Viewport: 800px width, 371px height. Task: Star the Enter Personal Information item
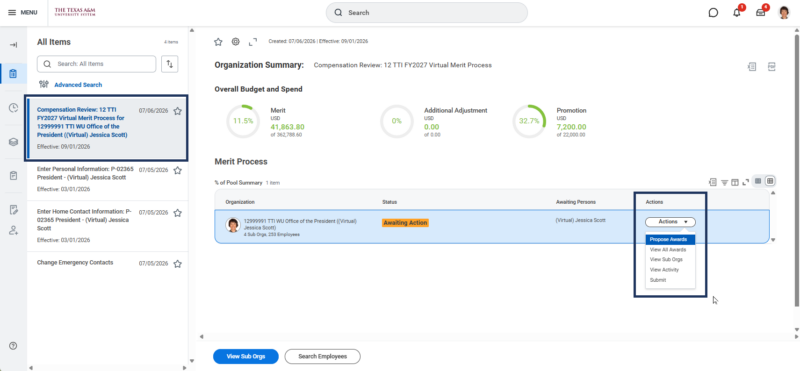(x=178, y=170)
